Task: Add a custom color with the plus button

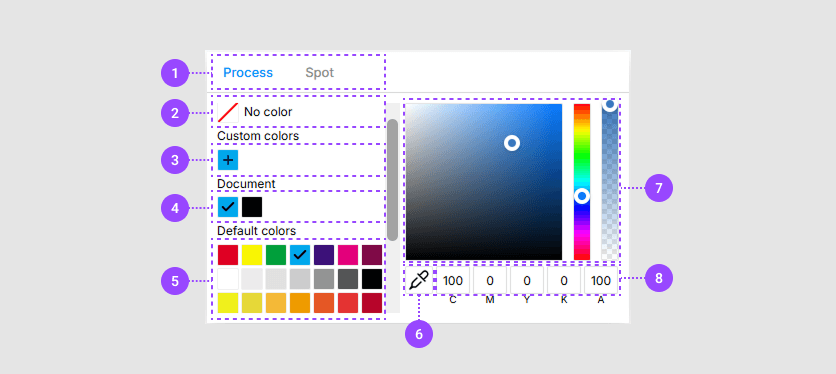Action: (x=228, y=160)
